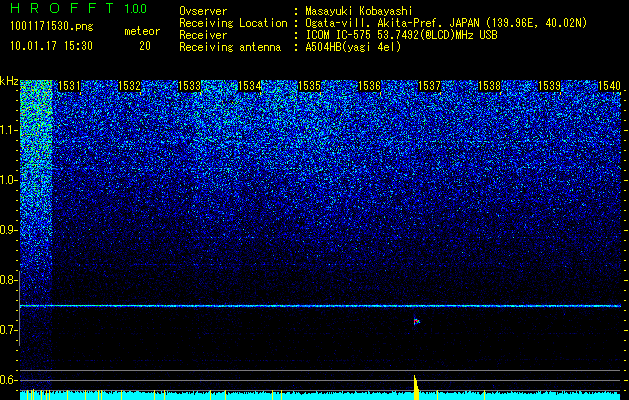Viewport: 629px width, 400px height.
Task: Select the file name 1001171530.png
Action: click(x=52, y=27)
